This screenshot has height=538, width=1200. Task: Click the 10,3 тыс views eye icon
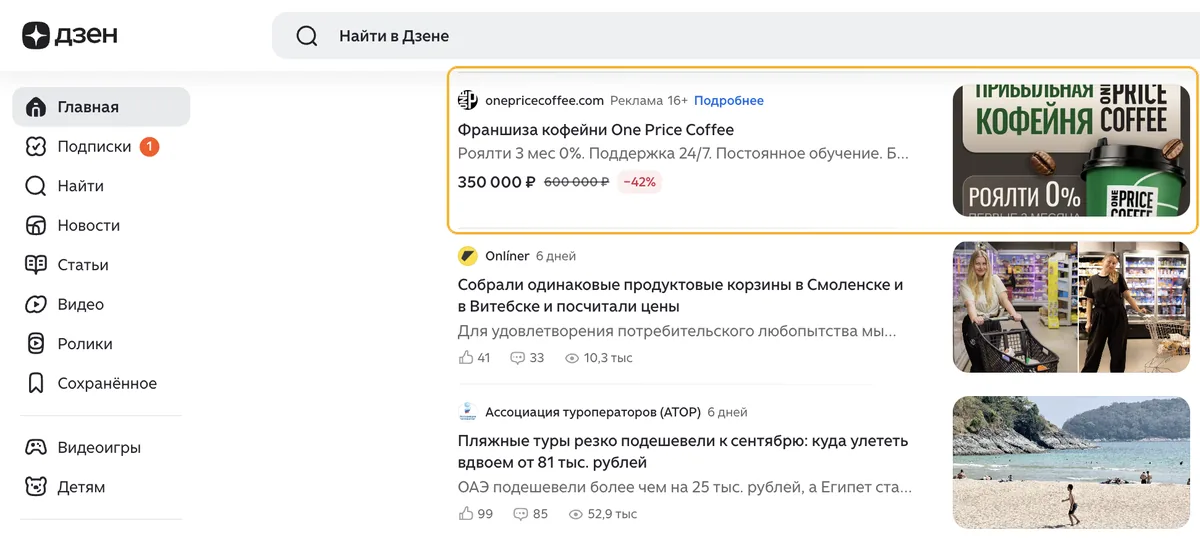click(572, 358)
